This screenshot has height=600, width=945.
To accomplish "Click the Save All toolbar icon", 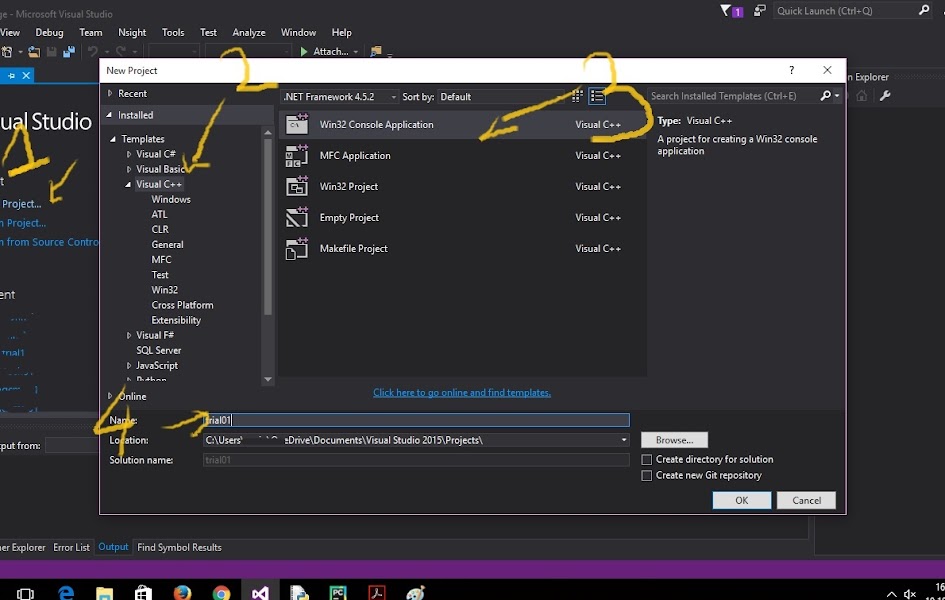I will tap(69, 52).
